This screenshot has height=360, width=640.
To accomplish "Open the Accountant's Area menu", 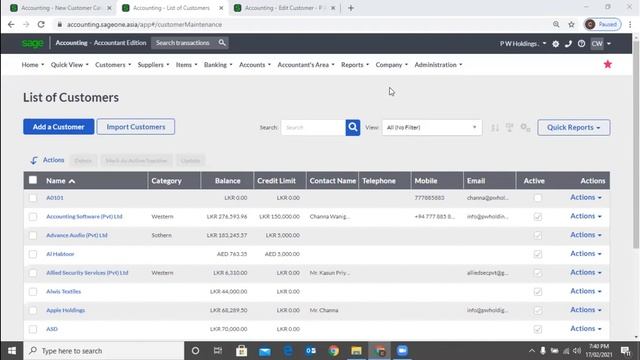I will (x=306, y=65).
